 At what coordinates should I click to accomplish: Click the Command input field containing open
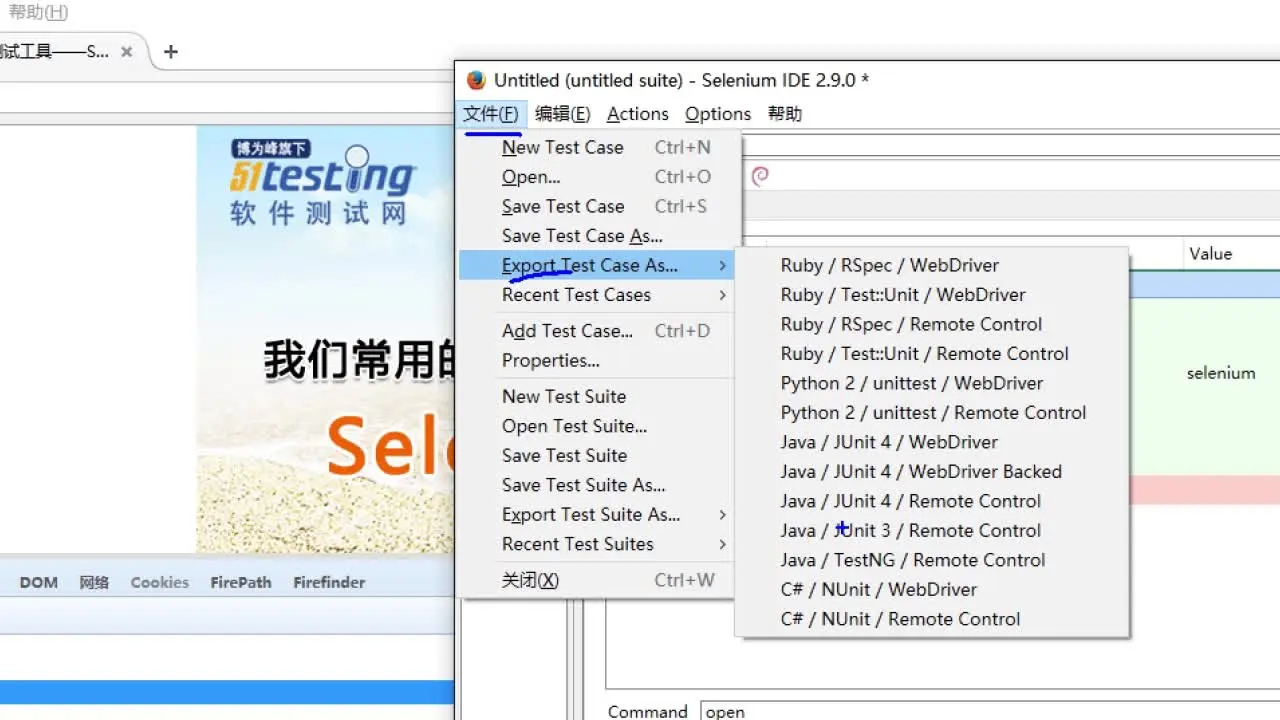tap(990, 712)
